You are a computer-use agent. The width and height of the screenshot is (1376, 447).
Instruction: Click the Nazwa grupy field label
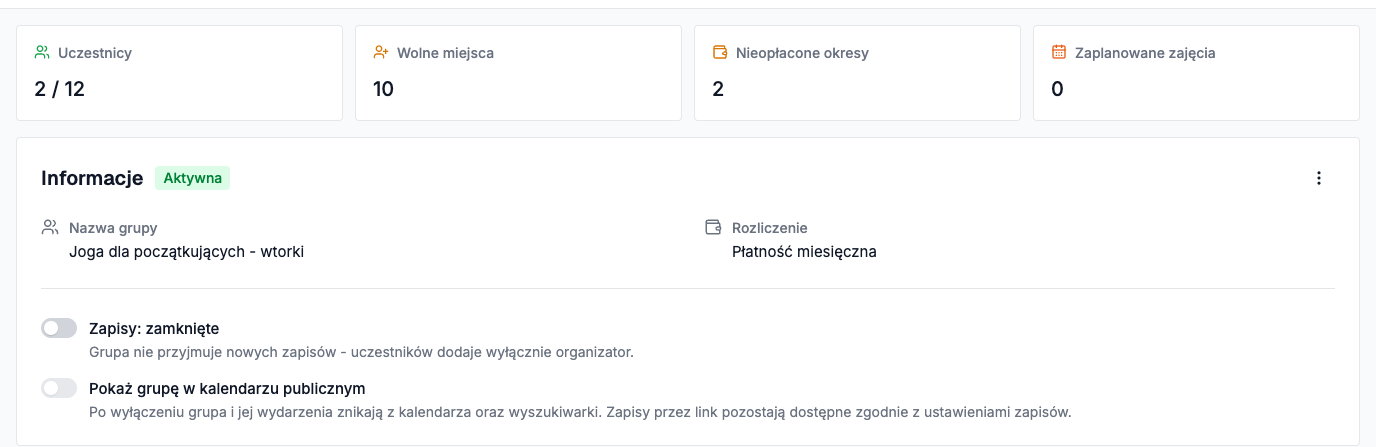tap(113, 228)
